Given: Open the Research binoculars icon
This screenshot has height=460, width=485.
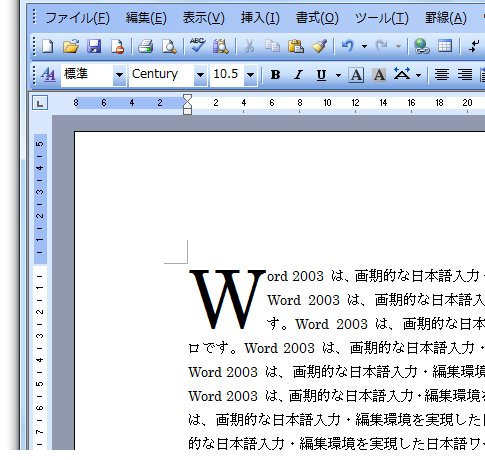Looking at the screenshot, I should click(x=221, y=46).
